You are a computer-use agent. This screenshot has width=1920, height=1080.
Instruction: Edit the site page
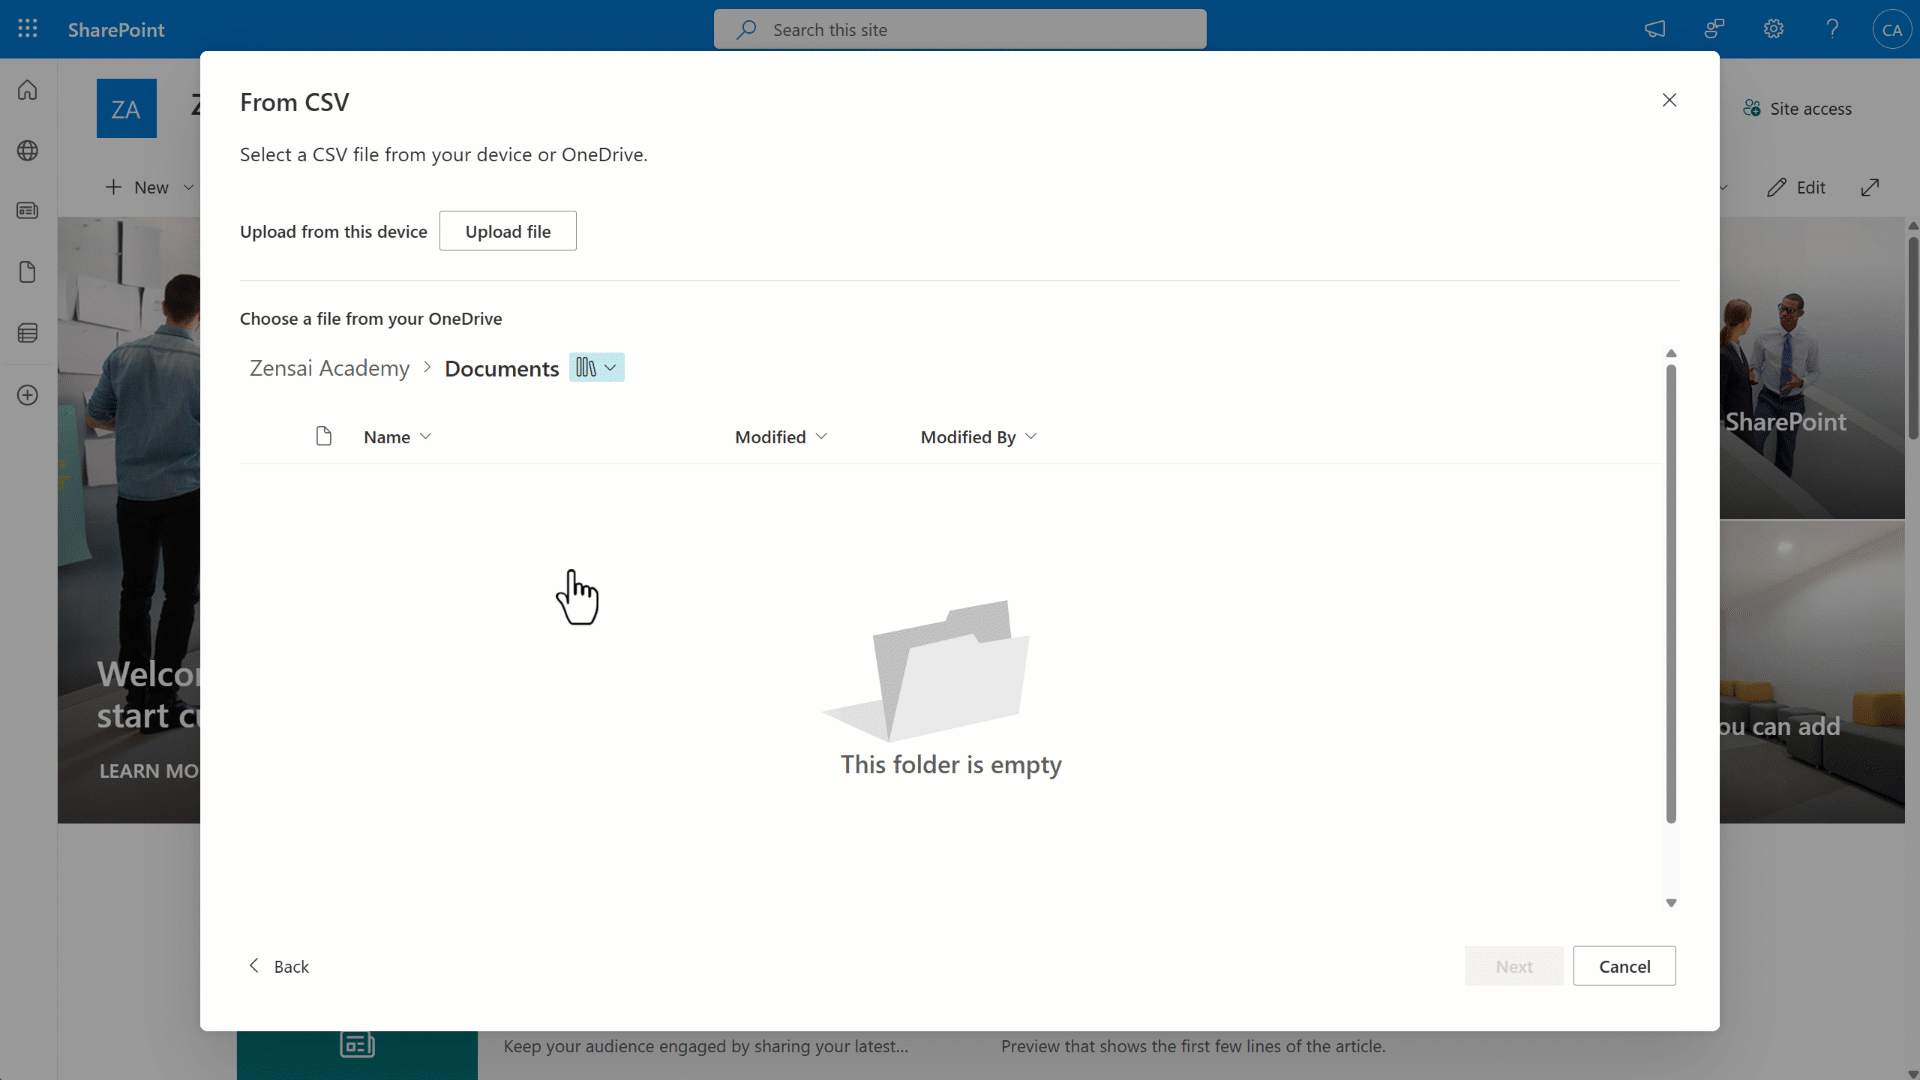tap(1796, 187)
